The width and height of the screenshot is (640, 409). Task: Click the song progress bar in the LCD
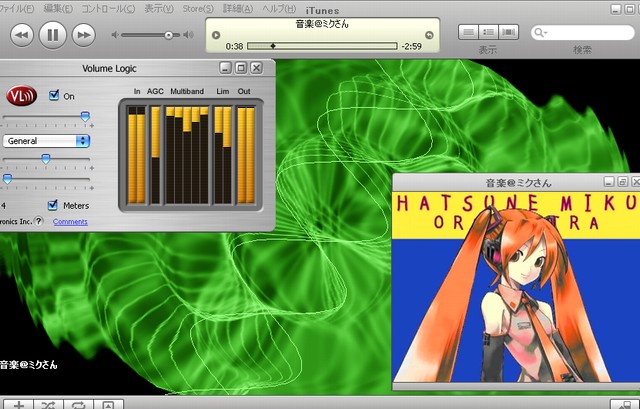pyautogui.click(x=322, y=46)
